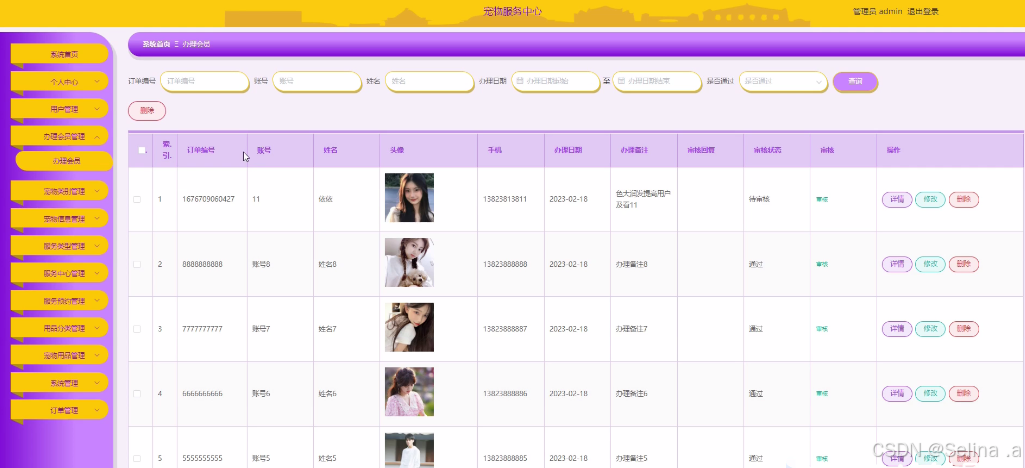1025x468 pixels.
Task: Expand the 系统管理 sidebar menu
Action: click(x=59, y=383)
